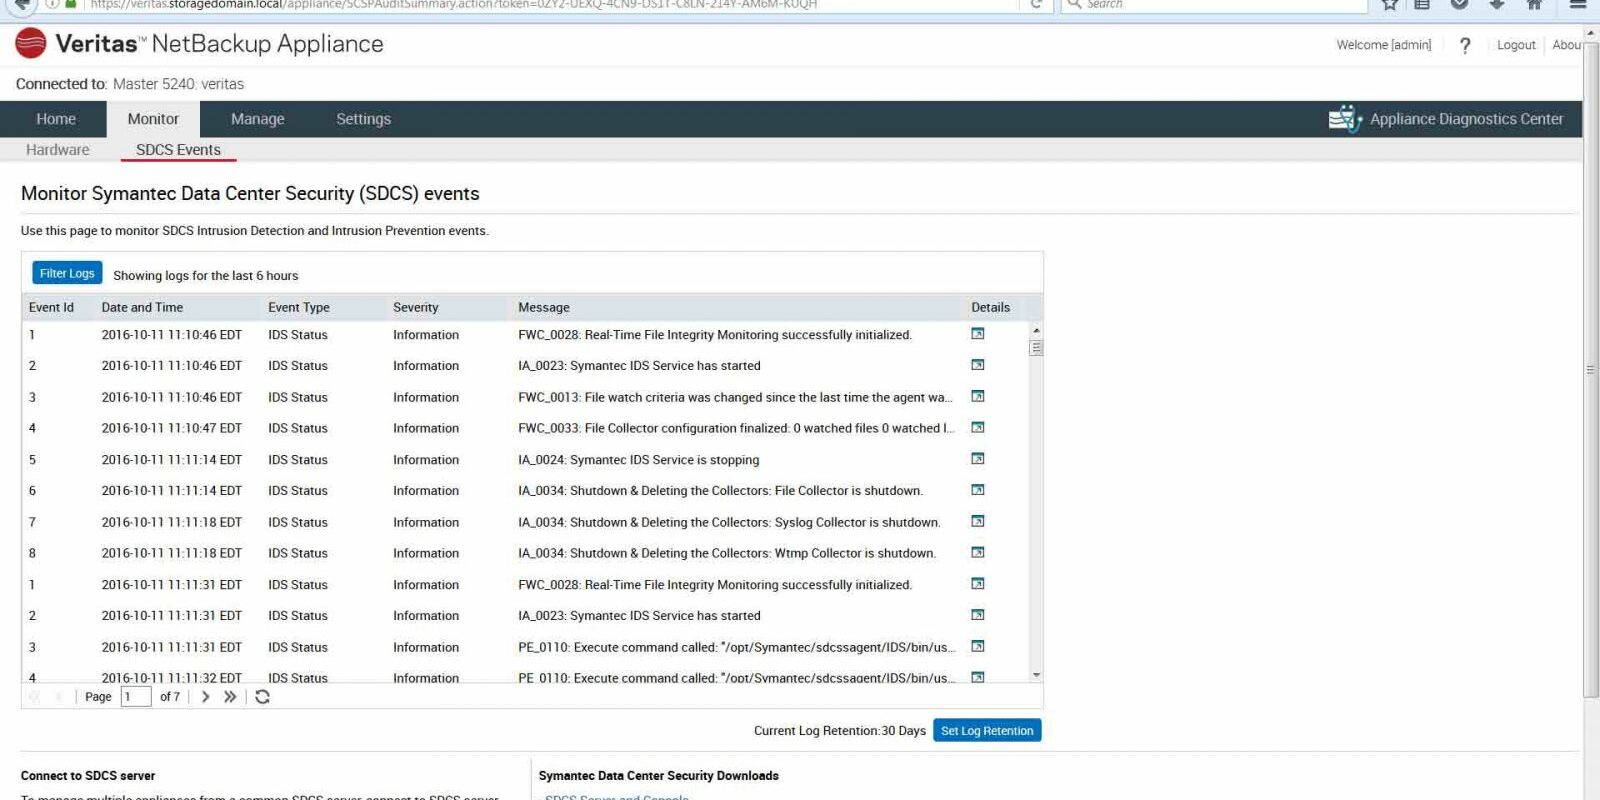This screenshot has height=800, width=1600.
Task: Select FWC_0013 file watch criteria message
Action: 735,397
